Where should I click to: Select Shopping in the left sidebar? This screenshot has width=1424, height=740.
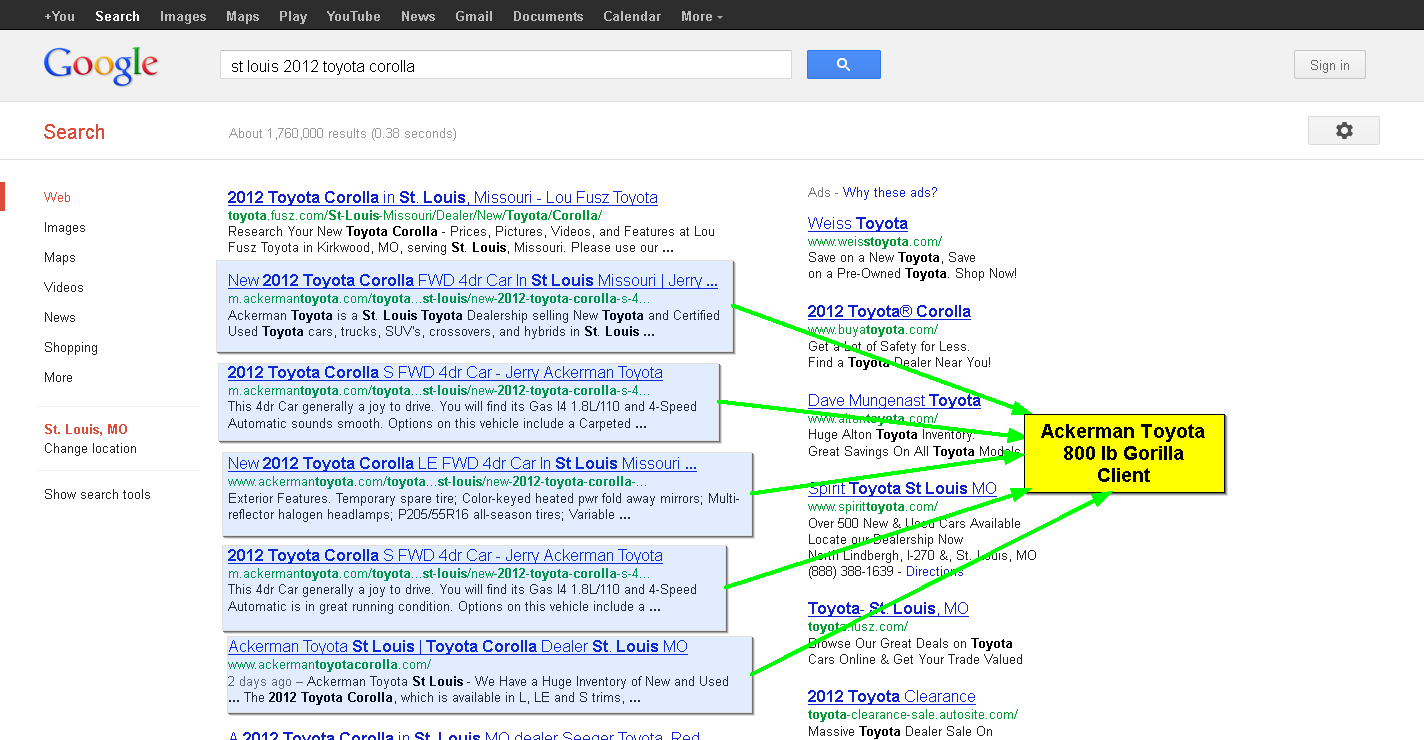(71, 347)
